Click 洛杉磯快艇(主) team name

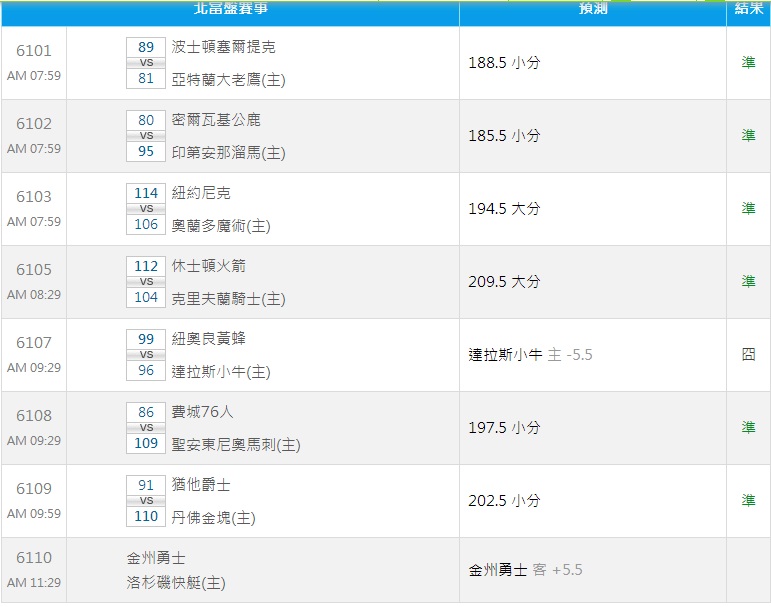tap(176, 583)
